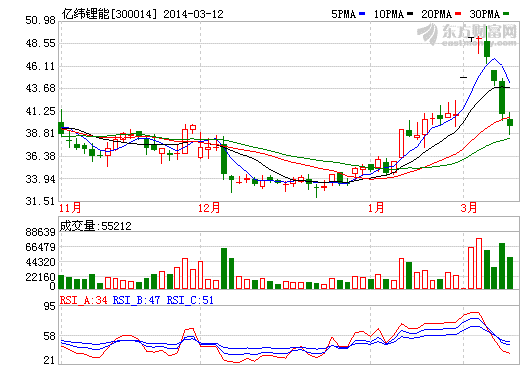Click the 50.98 price axis label
Image resolution: width=520 pixels, height=365 pixels.
point(40,20)
